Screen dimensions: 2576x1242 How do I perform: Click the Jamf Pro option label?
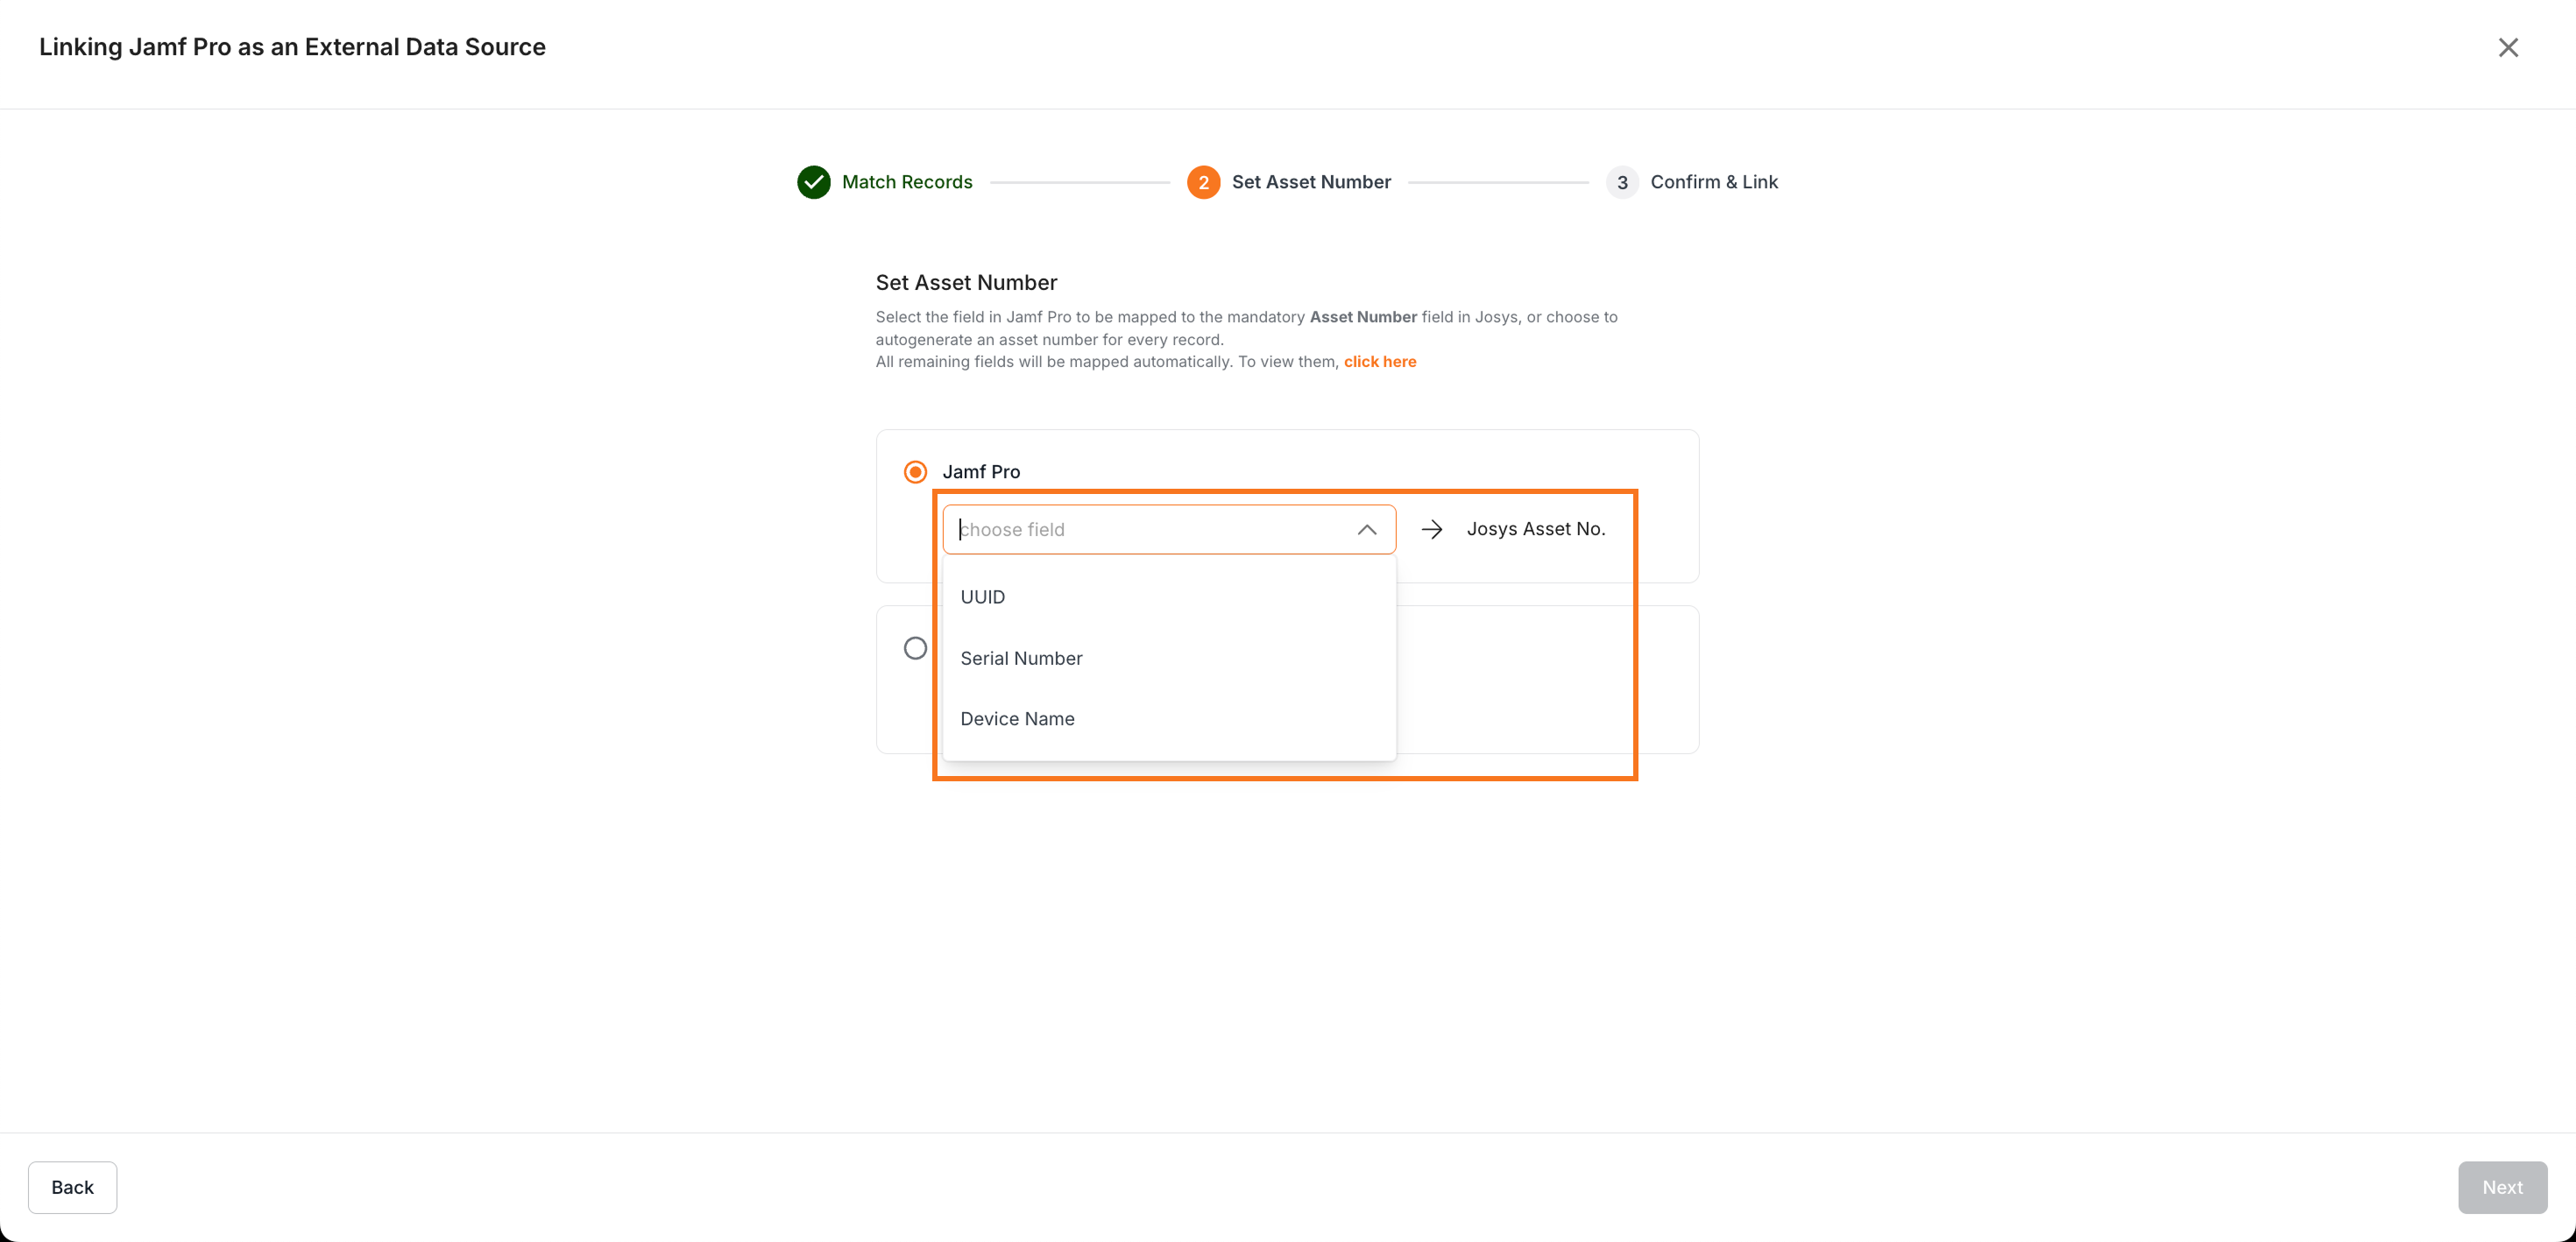coord(980,471)
